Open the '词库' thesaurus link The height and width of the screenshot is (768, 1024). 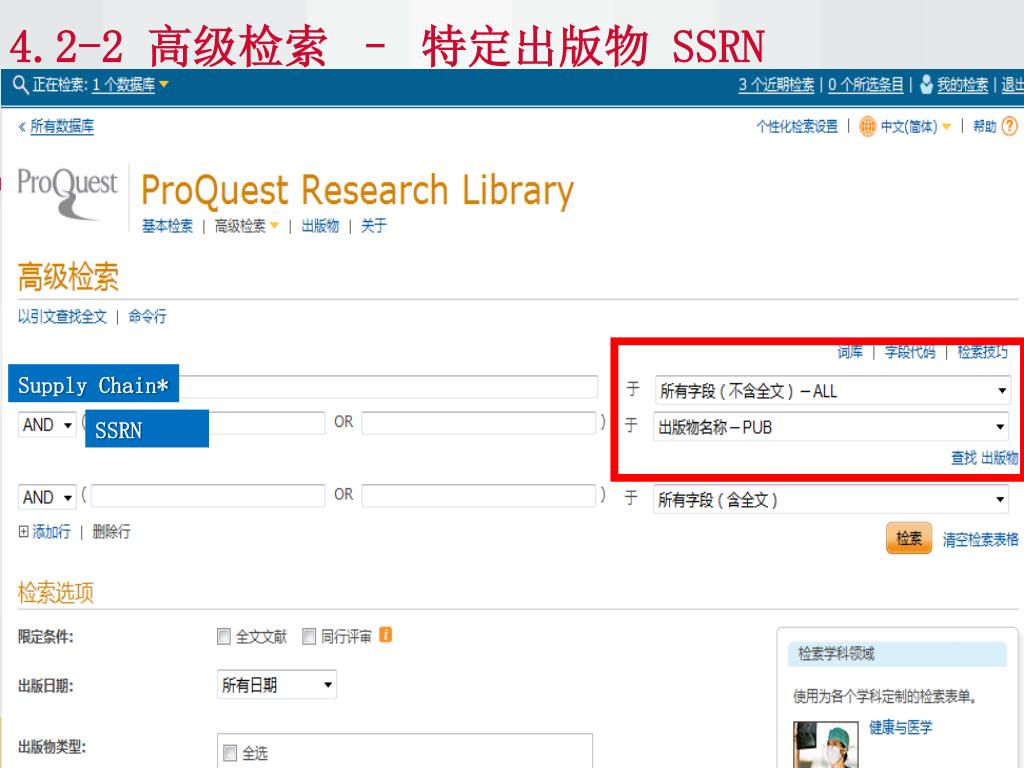(x=850, y=352)
